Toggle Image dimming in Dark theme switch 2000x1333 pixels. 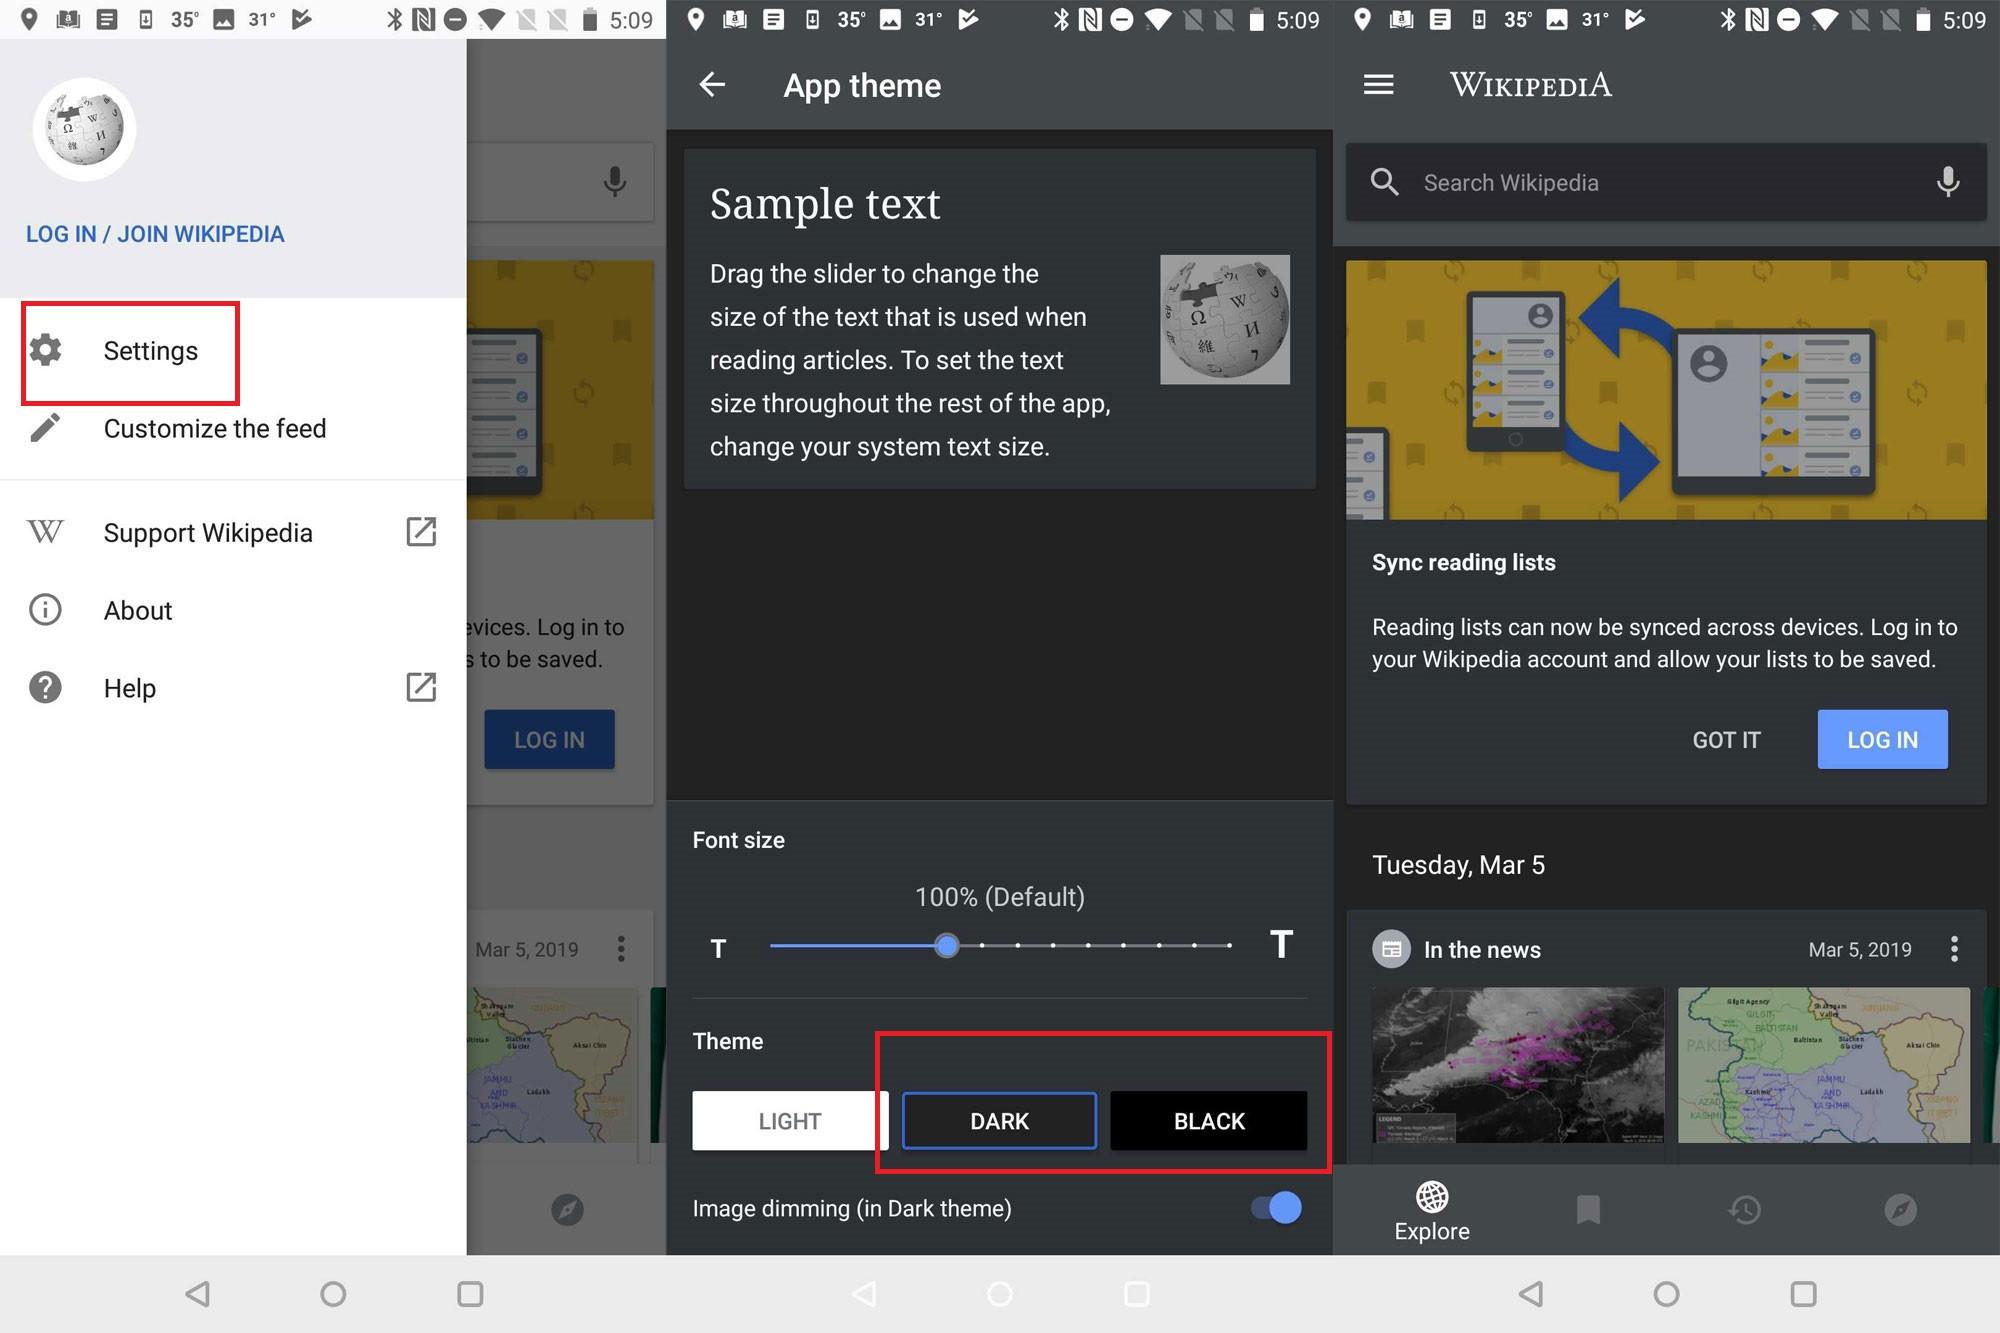tap(1276, 1208)
